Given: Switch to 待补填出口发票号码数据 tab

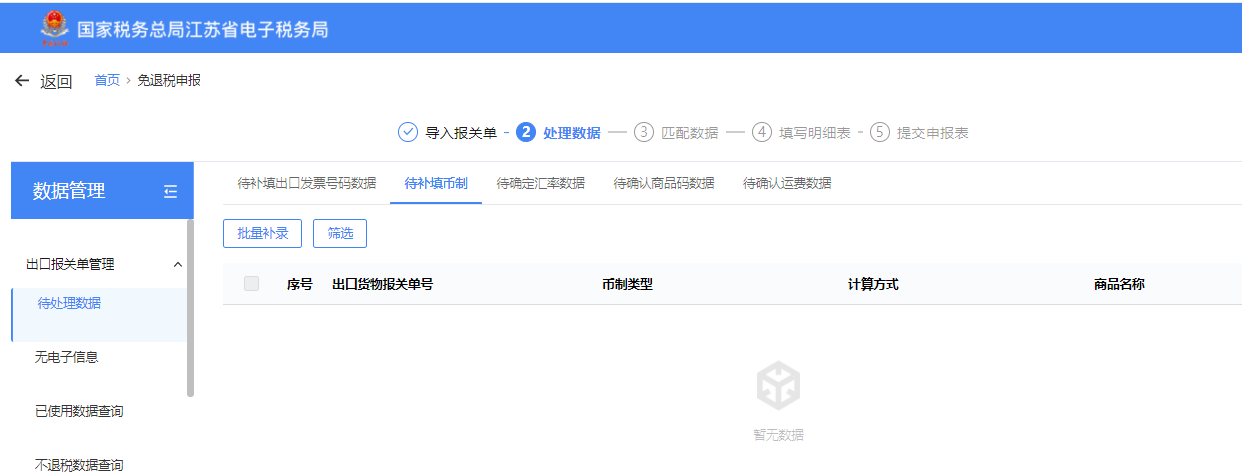Looking at the screenshot, I should click(x=306, y=184).
